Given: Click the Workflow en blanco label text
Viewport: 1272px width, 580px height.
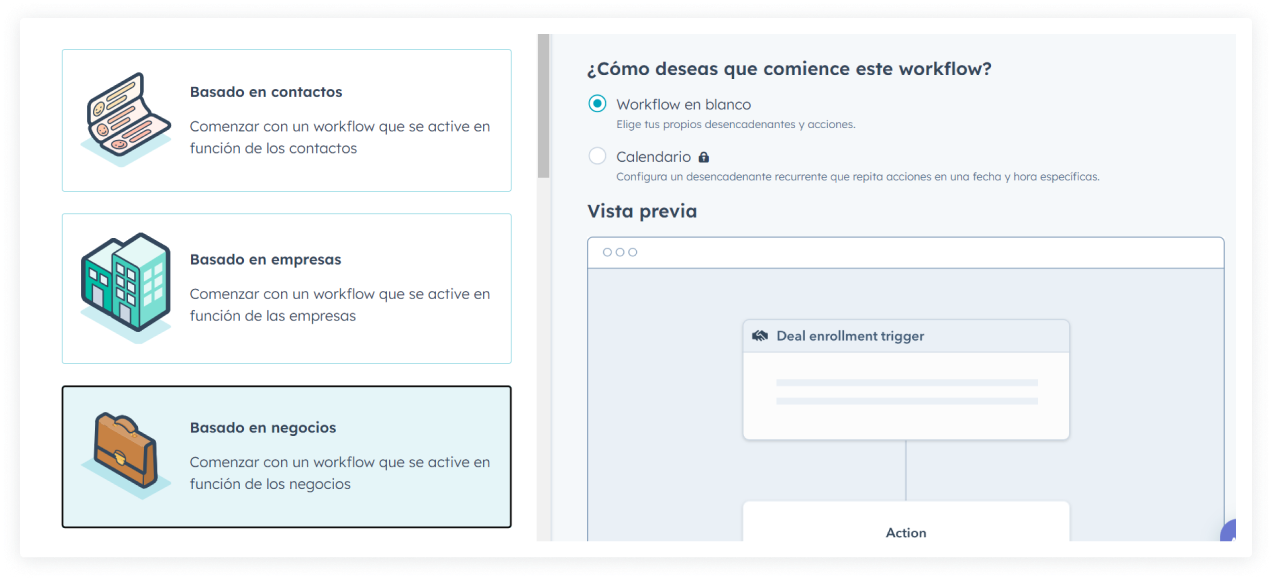Looking at the screenshot, I should [x=683, y=104].
